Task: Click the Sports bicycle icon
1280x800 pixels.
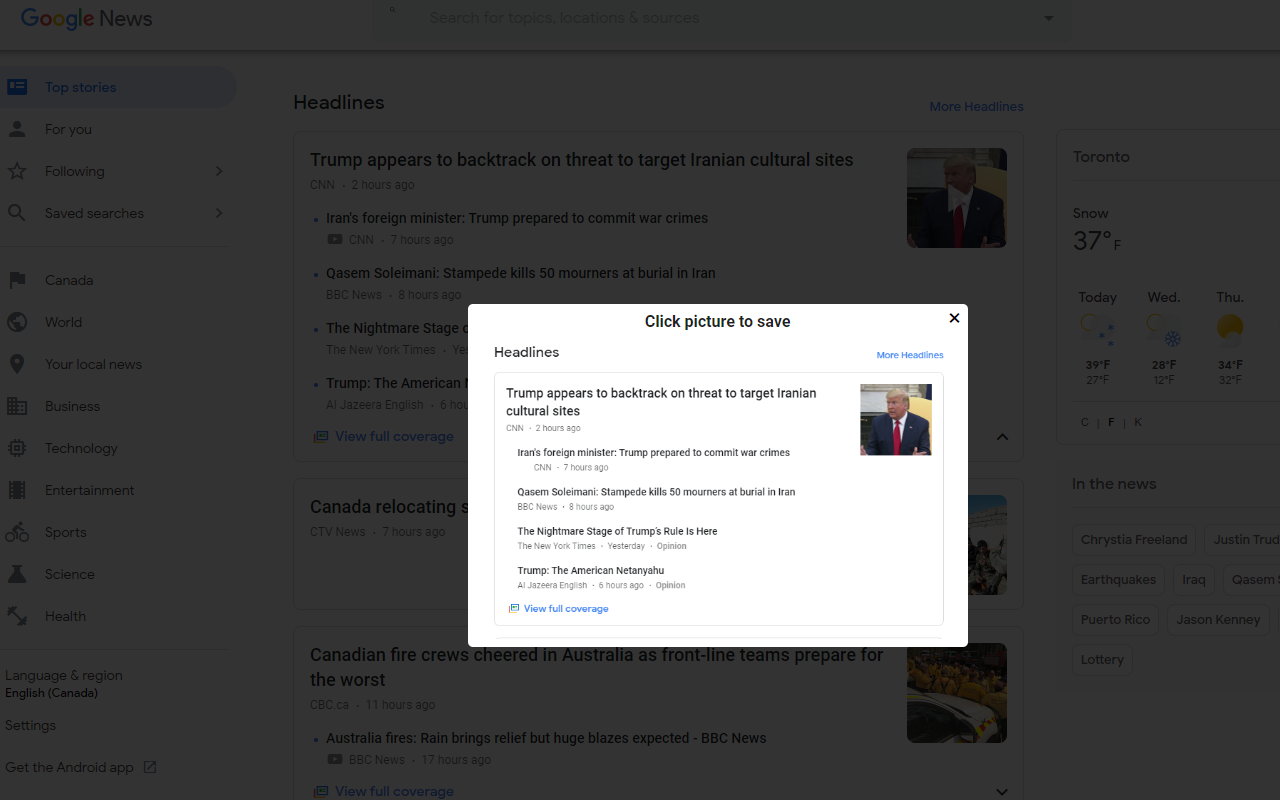Action: click(x=17, y=532)
